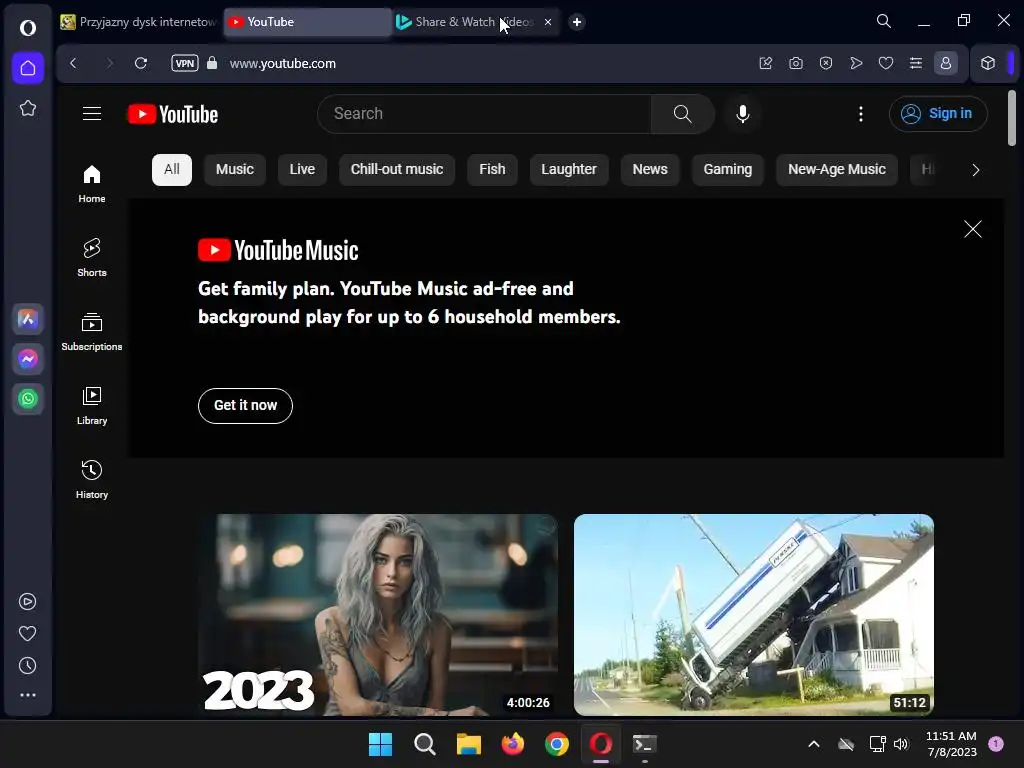Dismiss the YouTube Music banner
The height and width of the screenshot is (768, 1024).
click(x=972, y=229)
